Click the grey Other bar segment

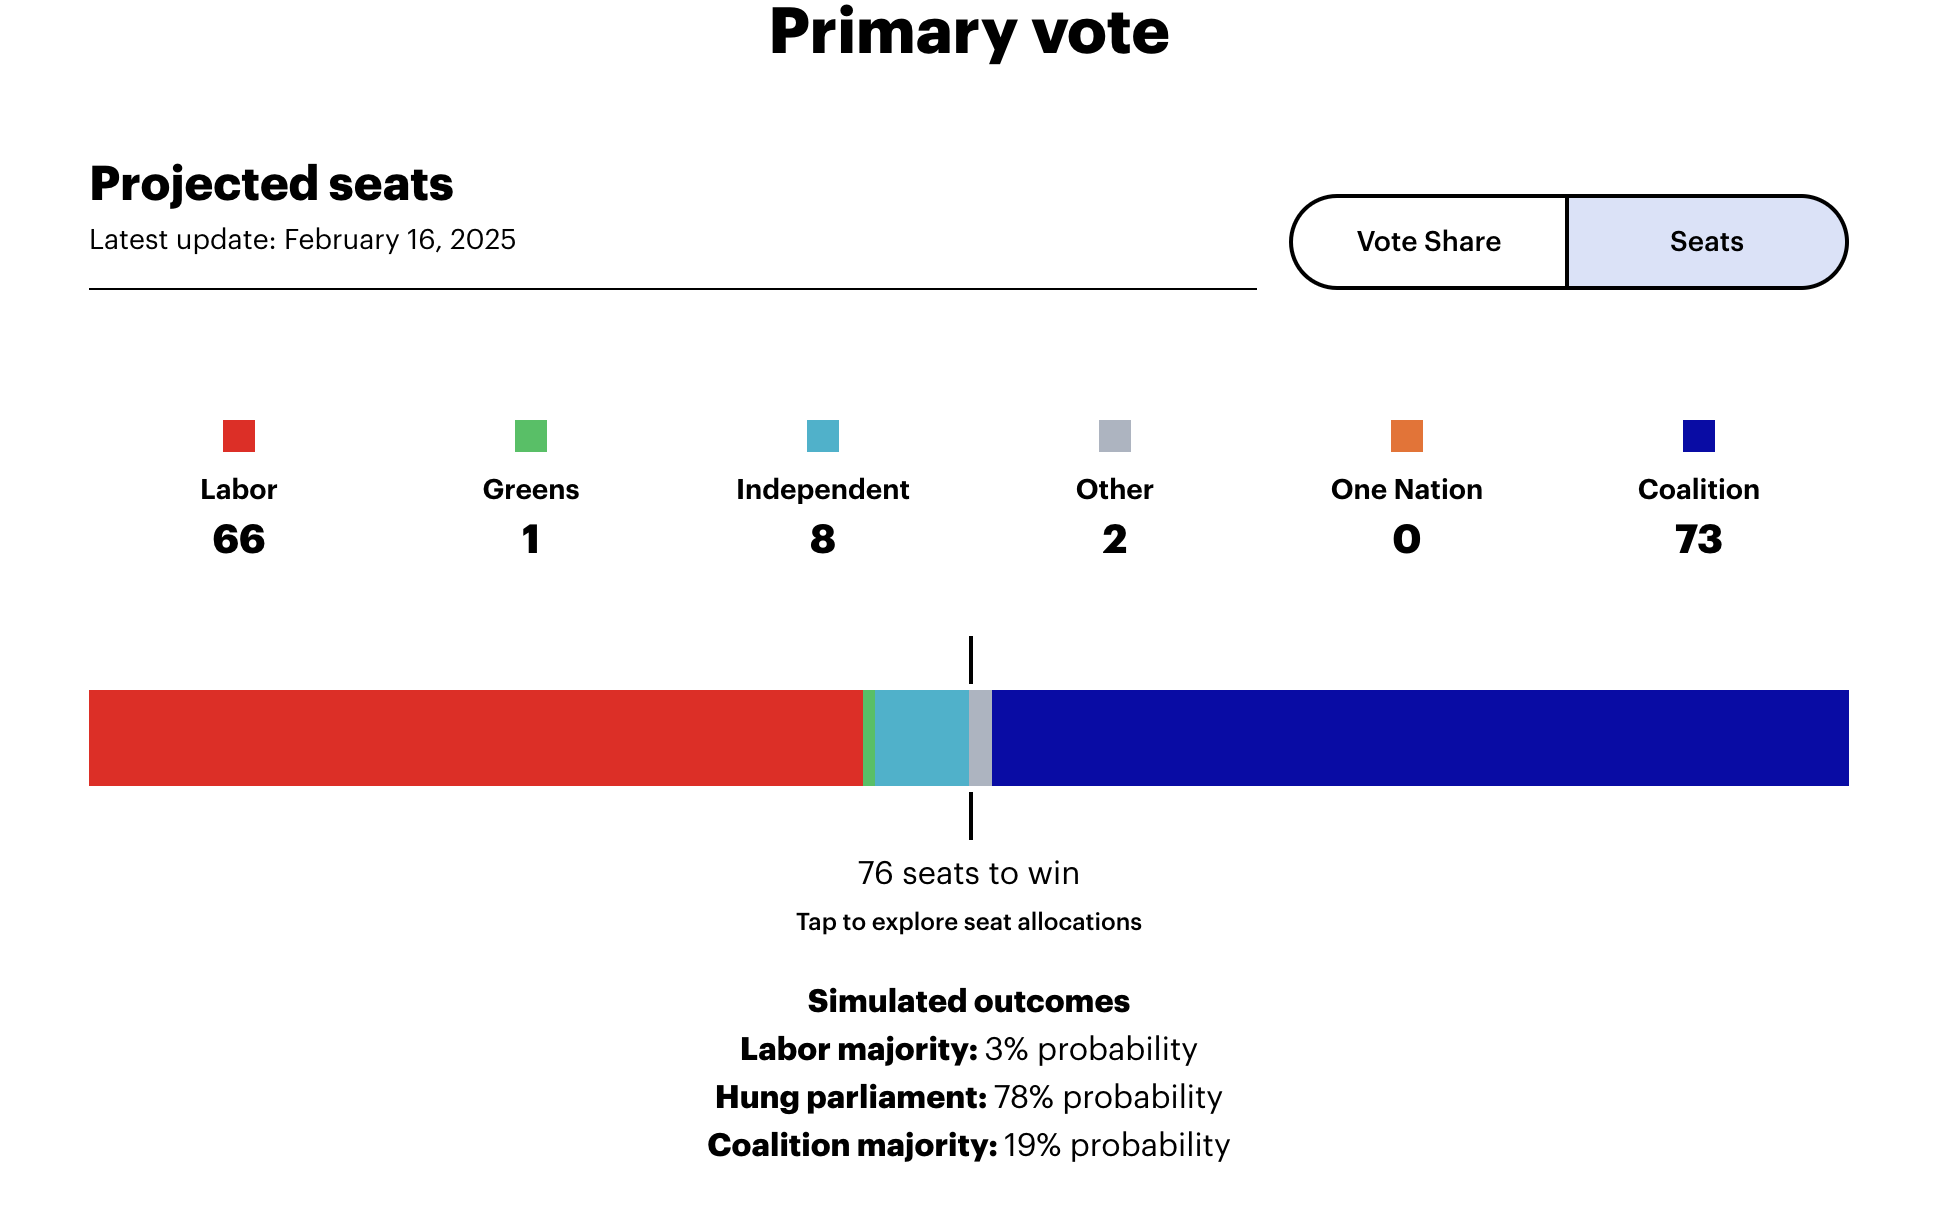point(981,738)
